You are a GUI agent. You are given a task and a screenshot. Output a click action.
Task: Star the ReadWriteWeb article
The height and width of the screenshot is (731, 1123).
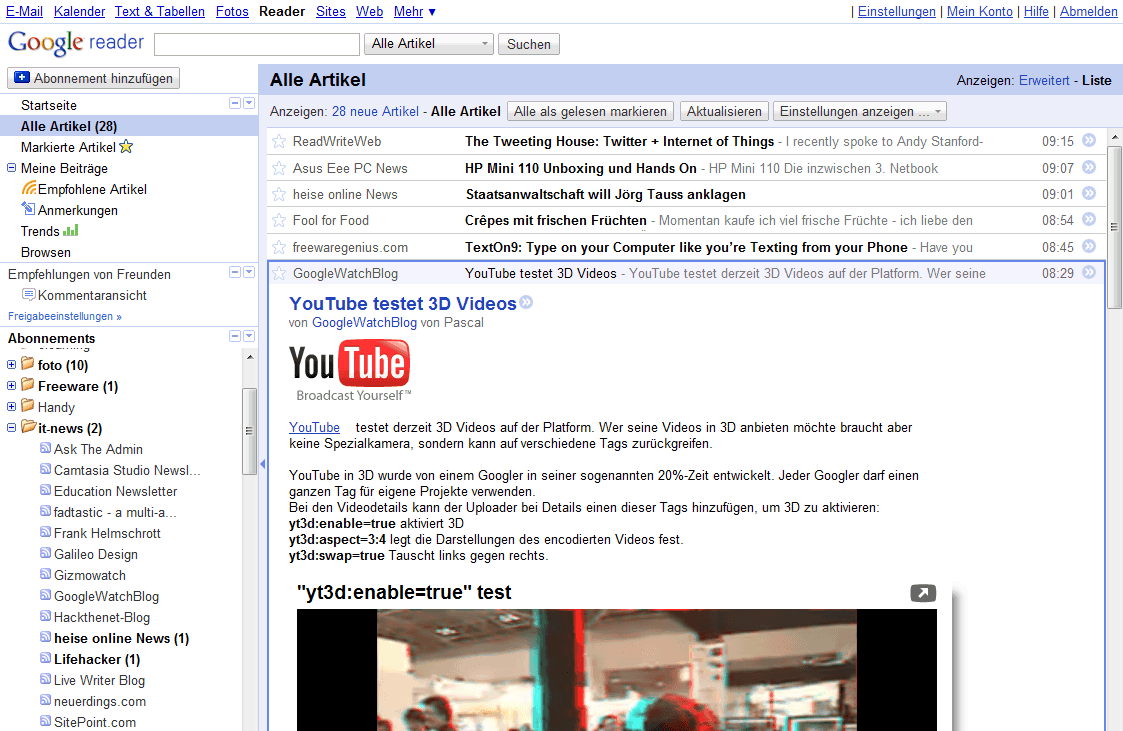click(x=279, y=142)
